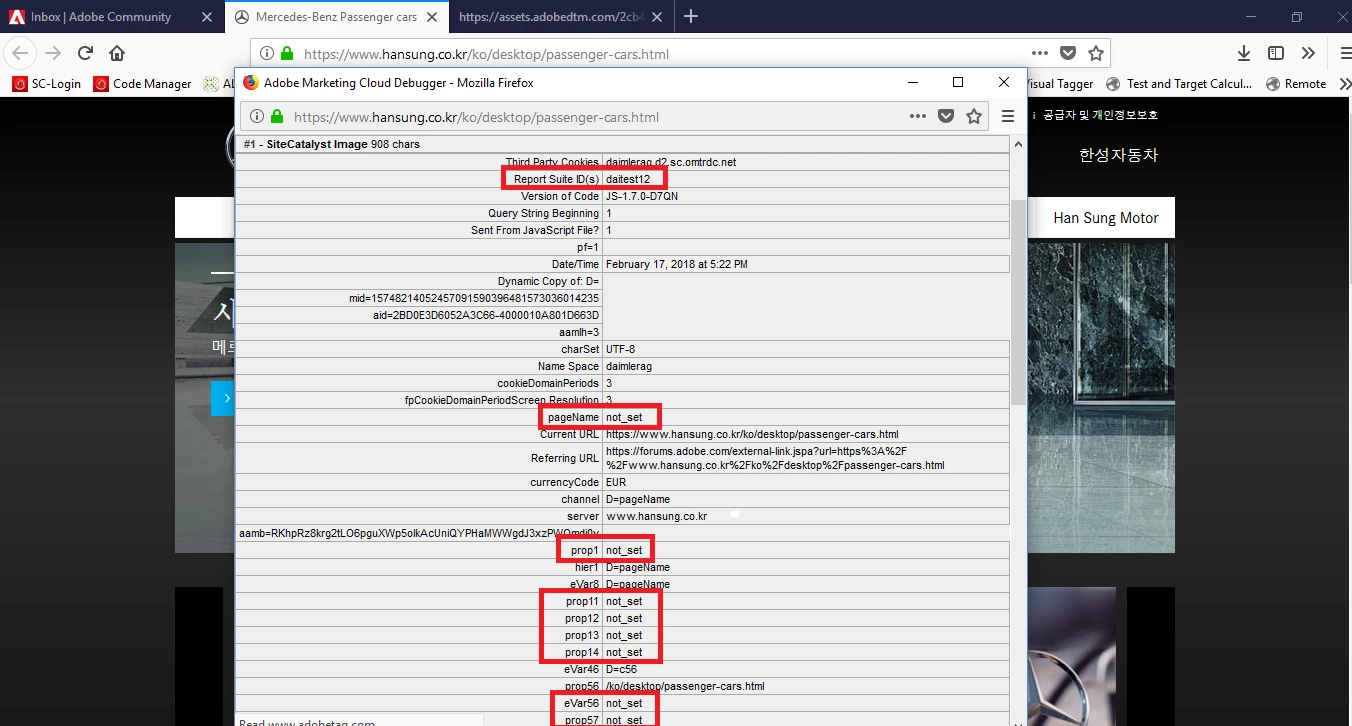Open SC-Login bookmark
The width and height of the screenshot is (1352, 726).
[46, 84]
